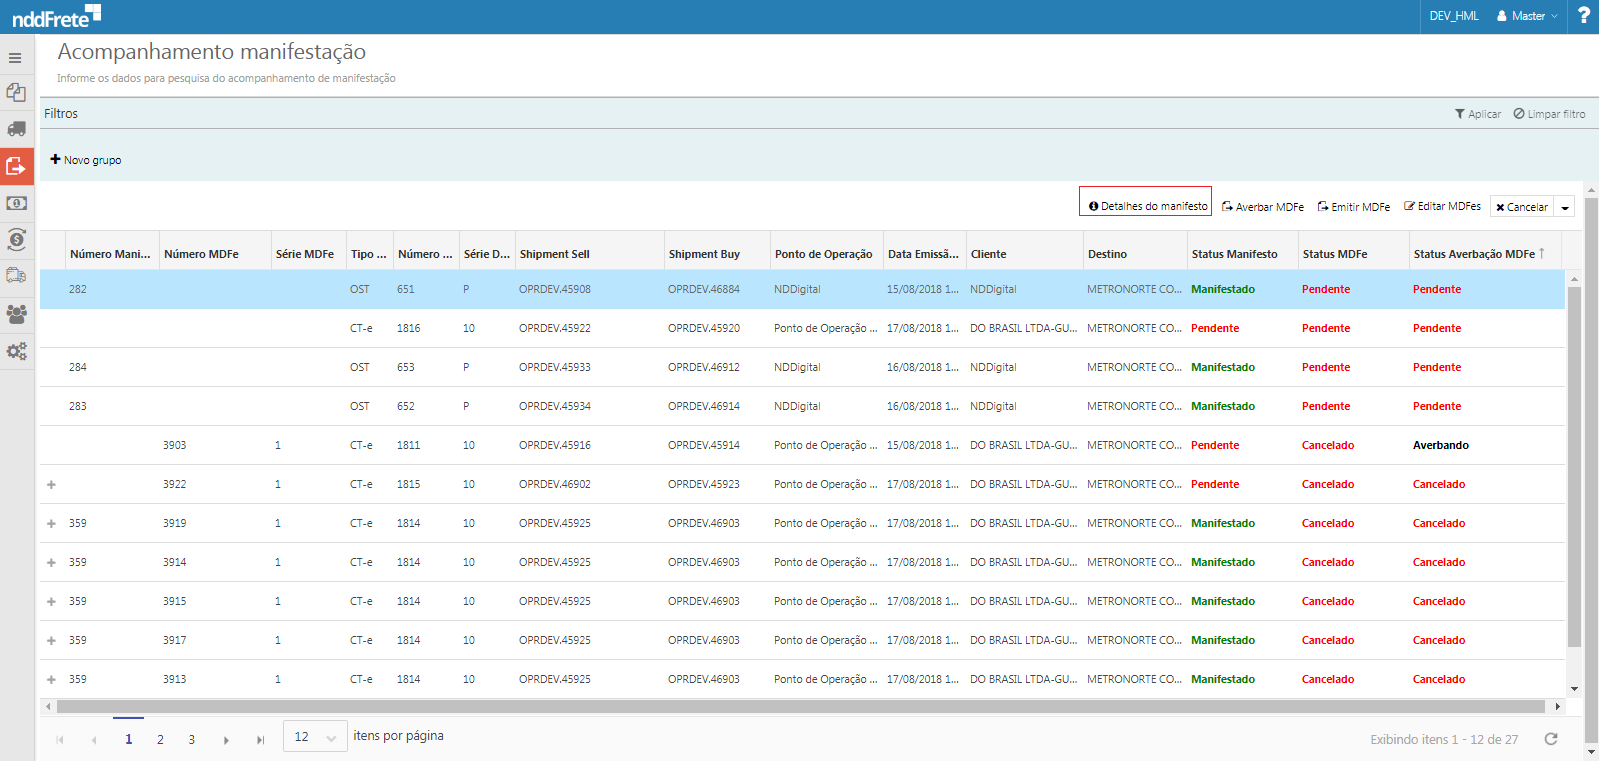This screenshot has width=1599, height=761.
Task: Open the hamburger menu in the sidebar
Action: pyautogui.click(x=15, y=58)
